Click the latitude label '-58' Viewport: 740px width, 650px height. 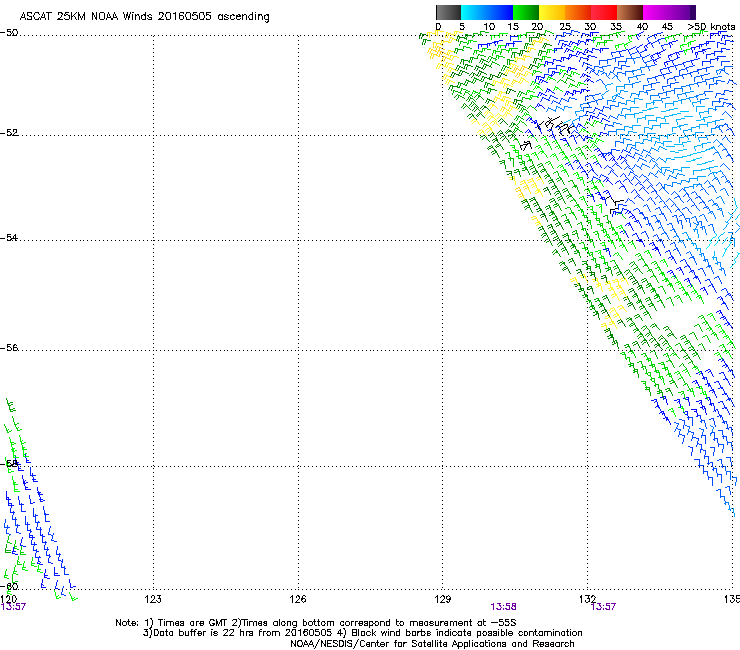point(9,463)
